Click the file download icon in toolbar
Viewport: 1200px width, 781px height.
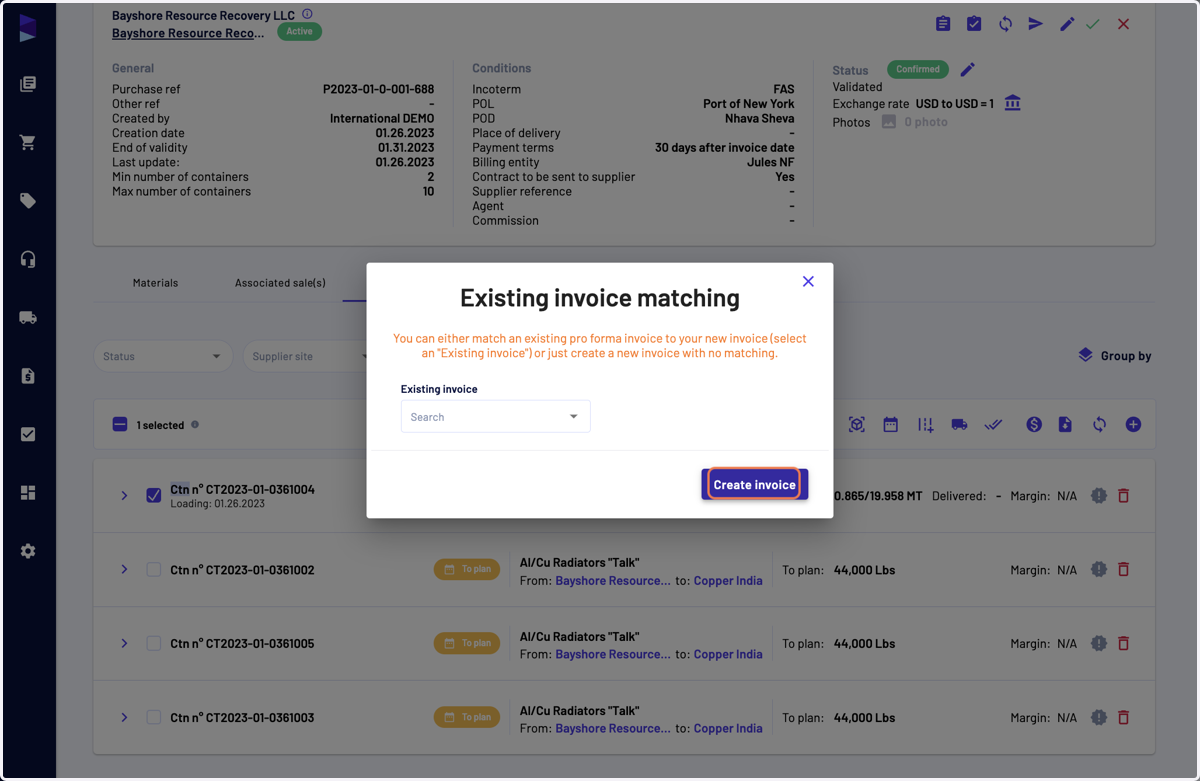1065,425
